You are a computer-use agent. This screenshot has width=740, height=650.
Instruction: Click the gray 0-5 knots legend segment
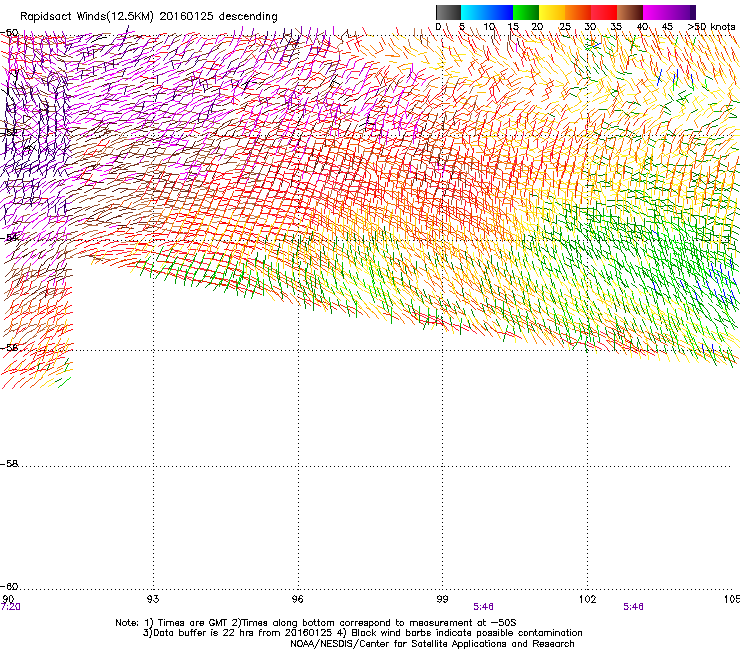(448, 12)
